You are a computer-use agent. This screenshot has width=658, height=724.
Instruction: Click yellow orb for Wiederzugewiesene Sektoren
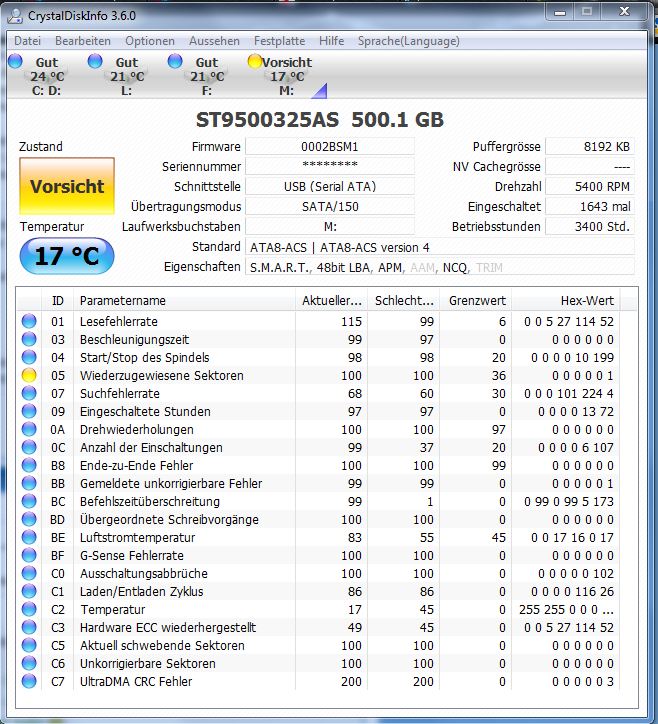(29, 375)
